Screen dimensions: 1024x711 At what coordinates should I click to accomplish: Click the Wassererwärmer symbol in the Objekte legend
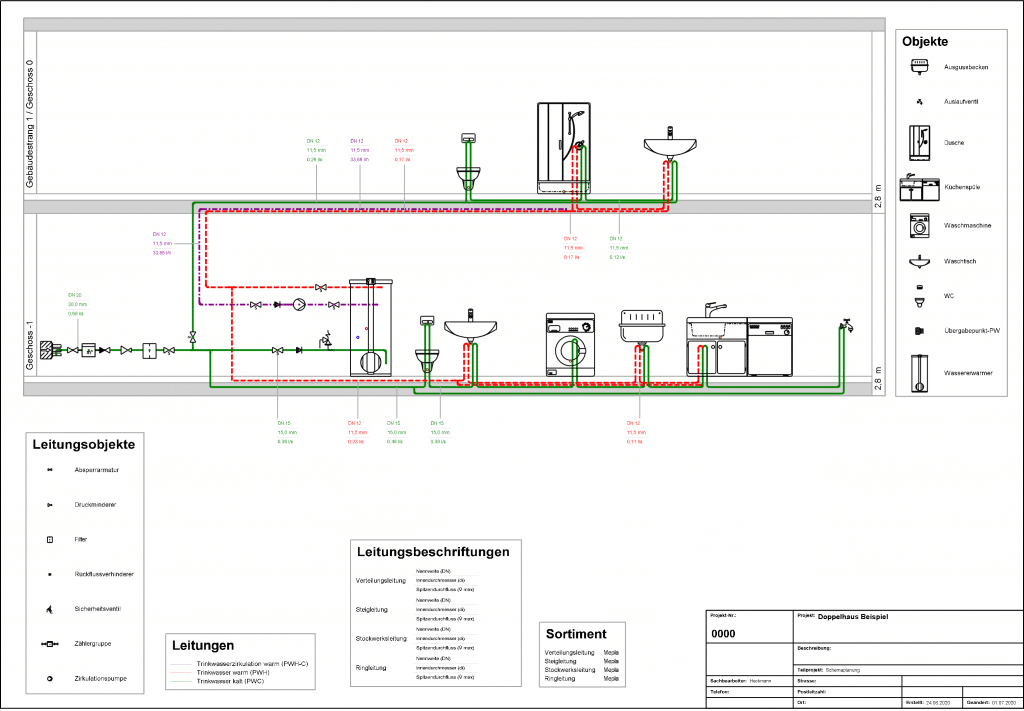click(x=920, y=373)
